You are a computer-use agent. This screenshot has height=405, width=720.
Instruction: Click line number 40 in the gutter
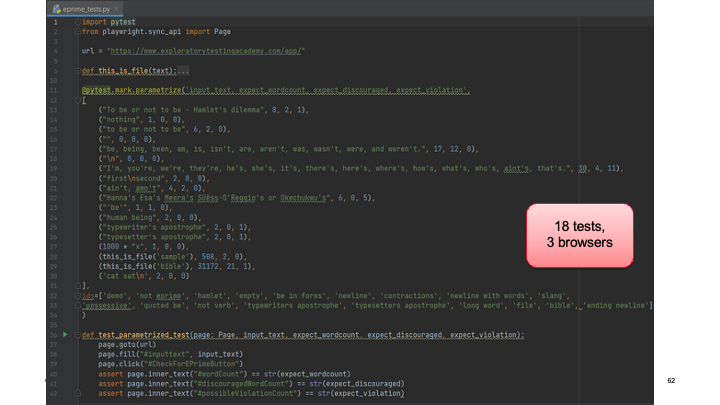coord(54,374)
